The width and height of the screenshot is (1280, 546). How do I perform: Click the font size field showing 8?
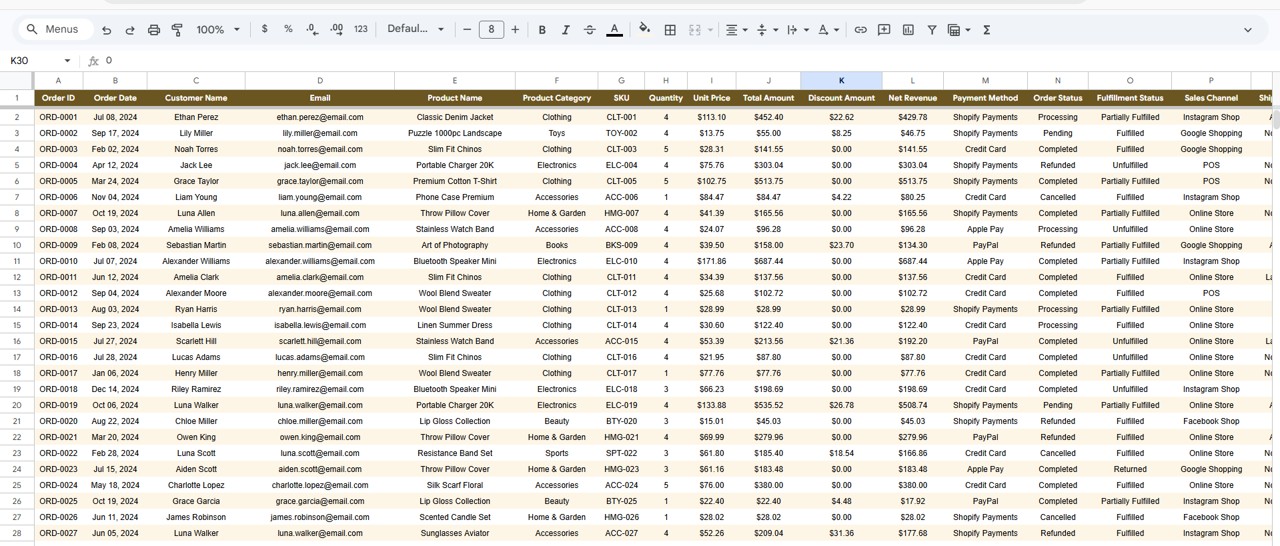click(491, 30)
